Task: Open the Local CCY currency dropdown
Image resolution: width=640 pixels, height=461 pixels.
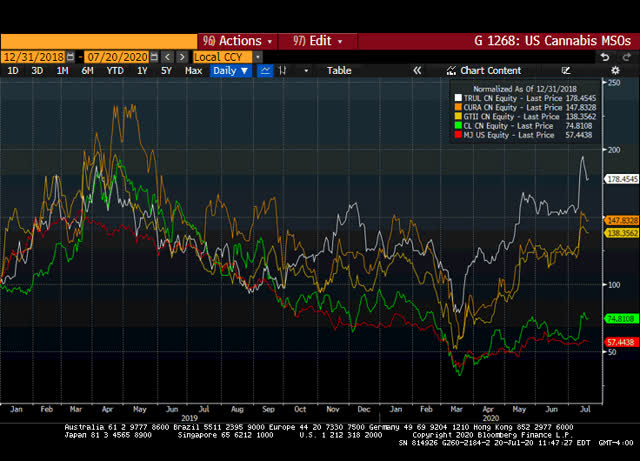Action: point(223,57)
